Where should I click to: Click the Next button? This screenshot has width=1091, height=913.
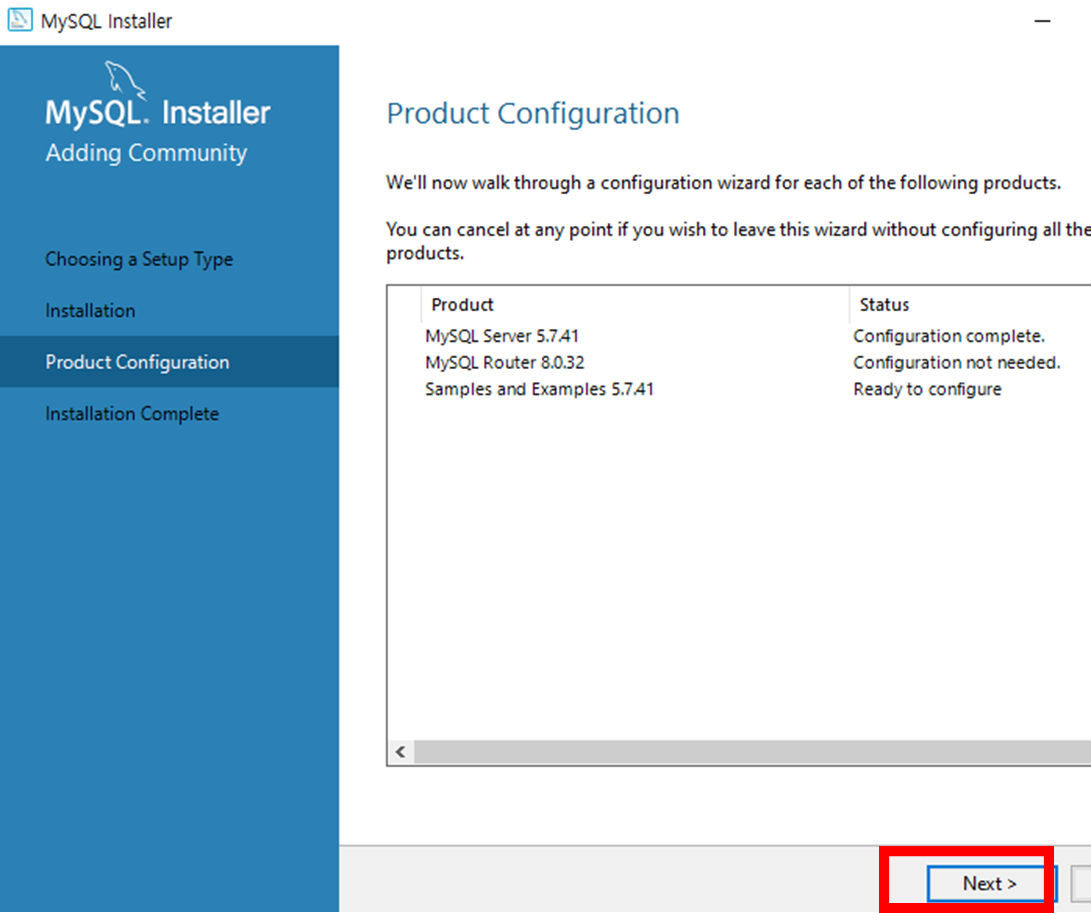(991, 883)
